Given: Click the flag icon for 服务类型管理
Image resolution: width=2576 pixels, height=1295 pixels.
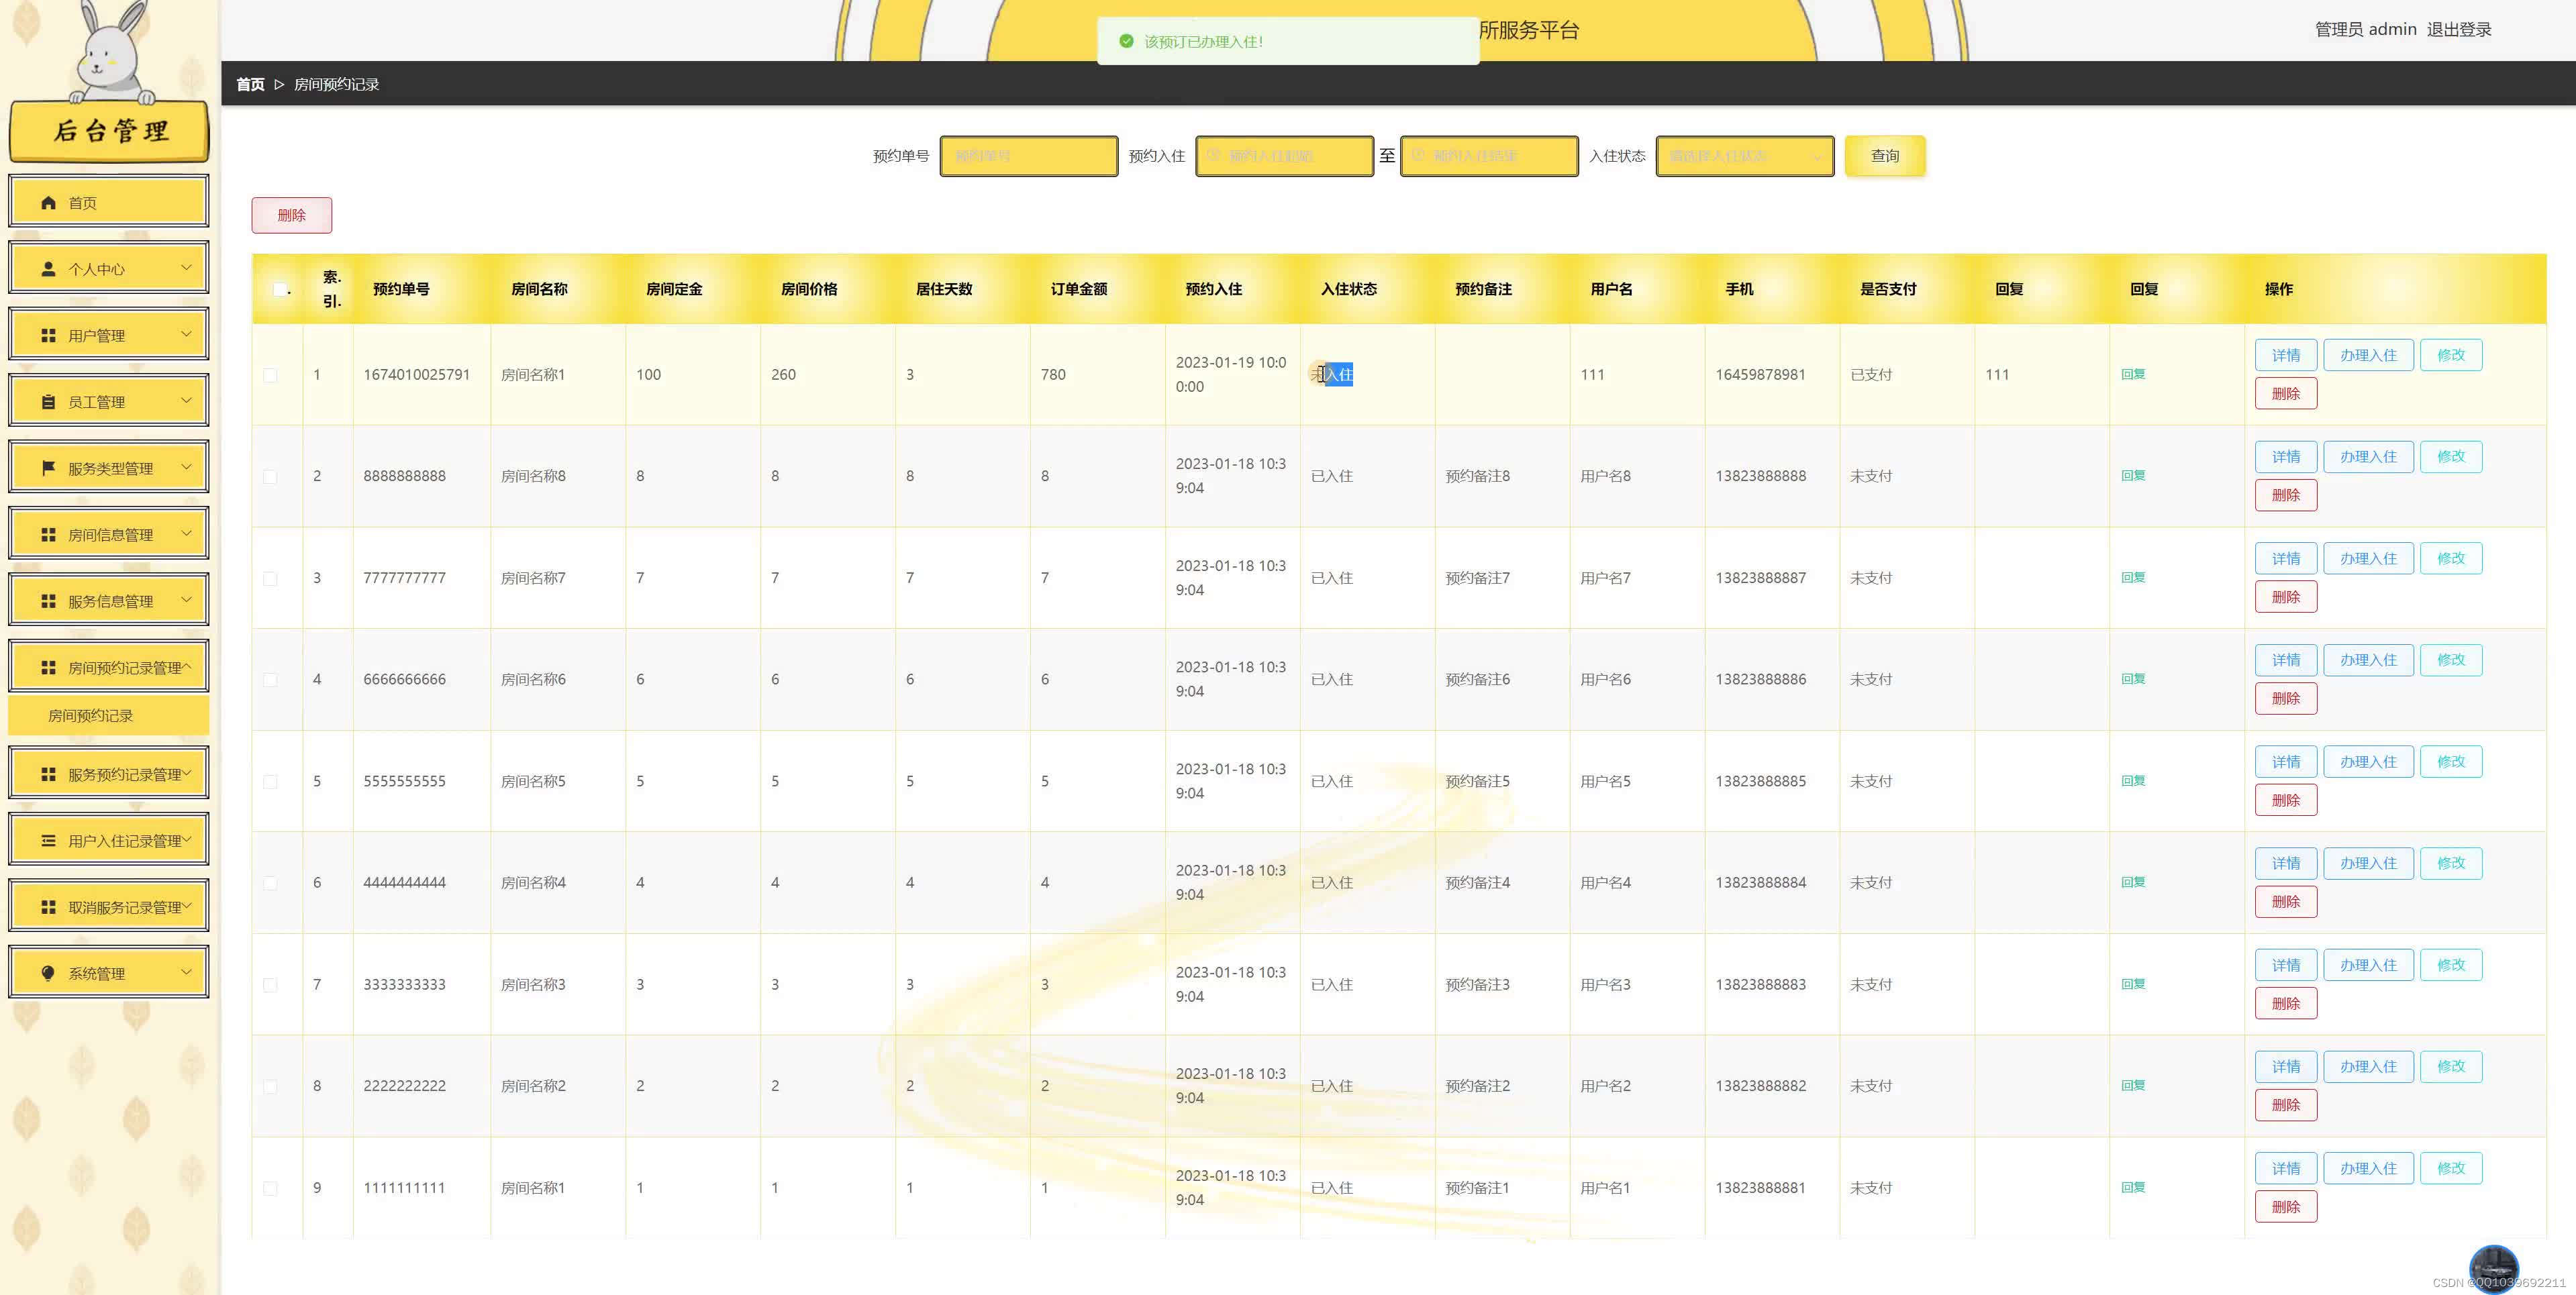Looking at the screenshot, I should [x=48, y=468].
